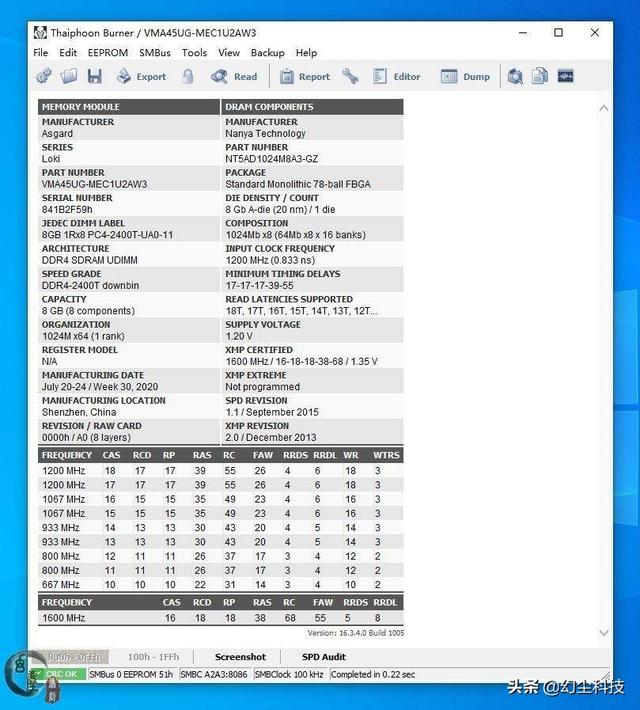Click the SPD Audit button
Image resolution: width=640 pixels, height=710 pixels.
pos(324,657)
